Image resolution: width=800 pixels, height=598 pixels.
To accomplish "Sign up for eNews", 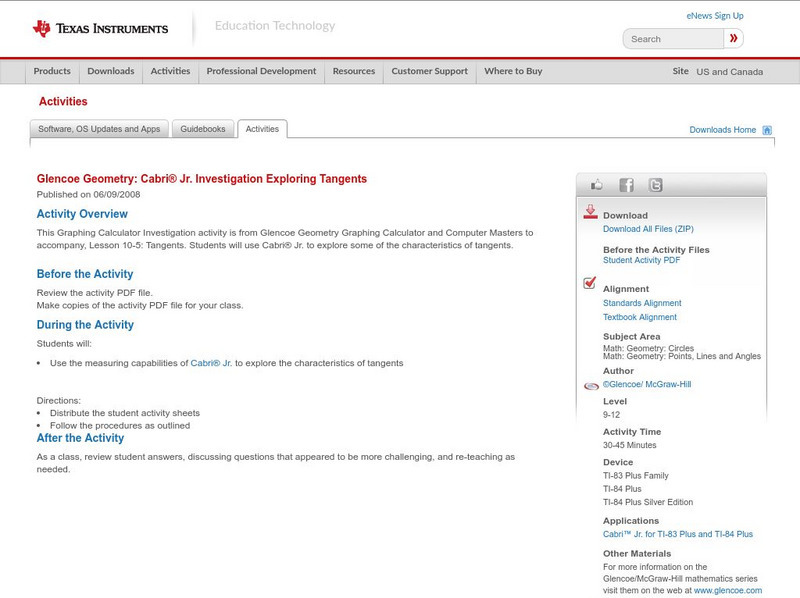I will (x=714, y=15).
